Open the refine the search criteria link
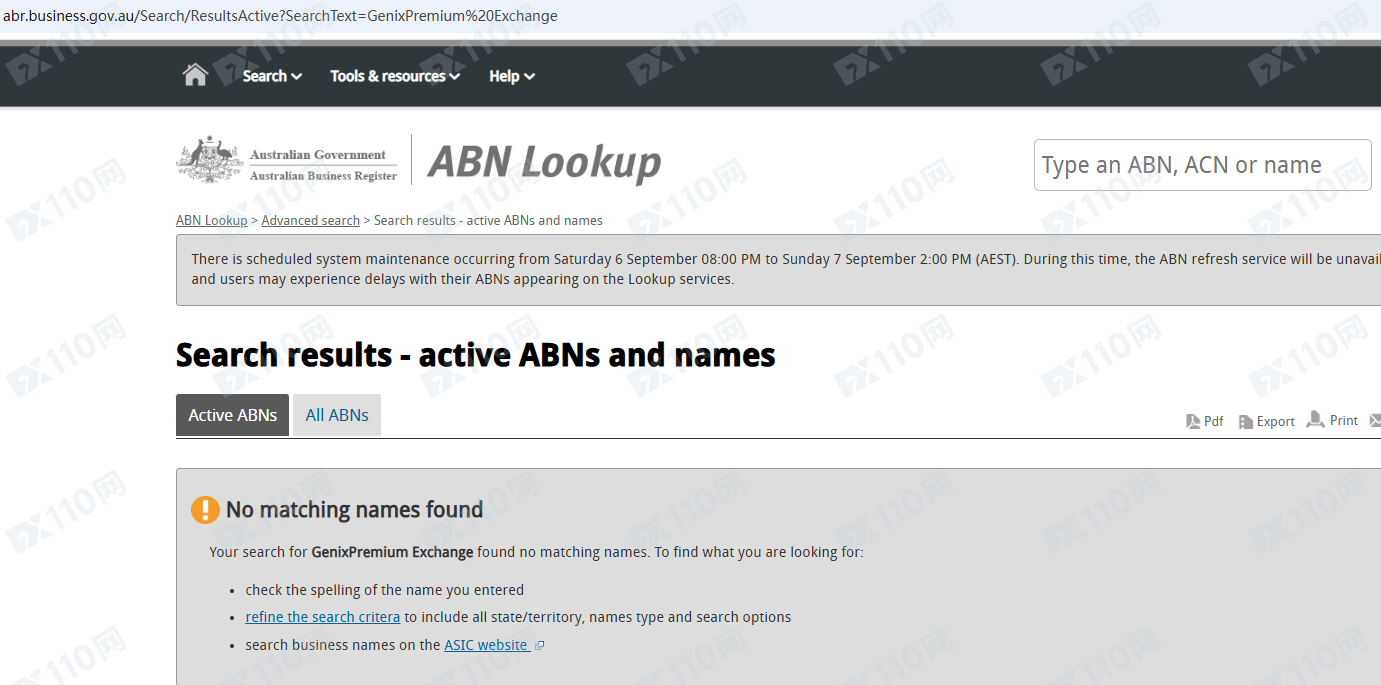This screenshot has height=685, width=1381. click(322, 617)
